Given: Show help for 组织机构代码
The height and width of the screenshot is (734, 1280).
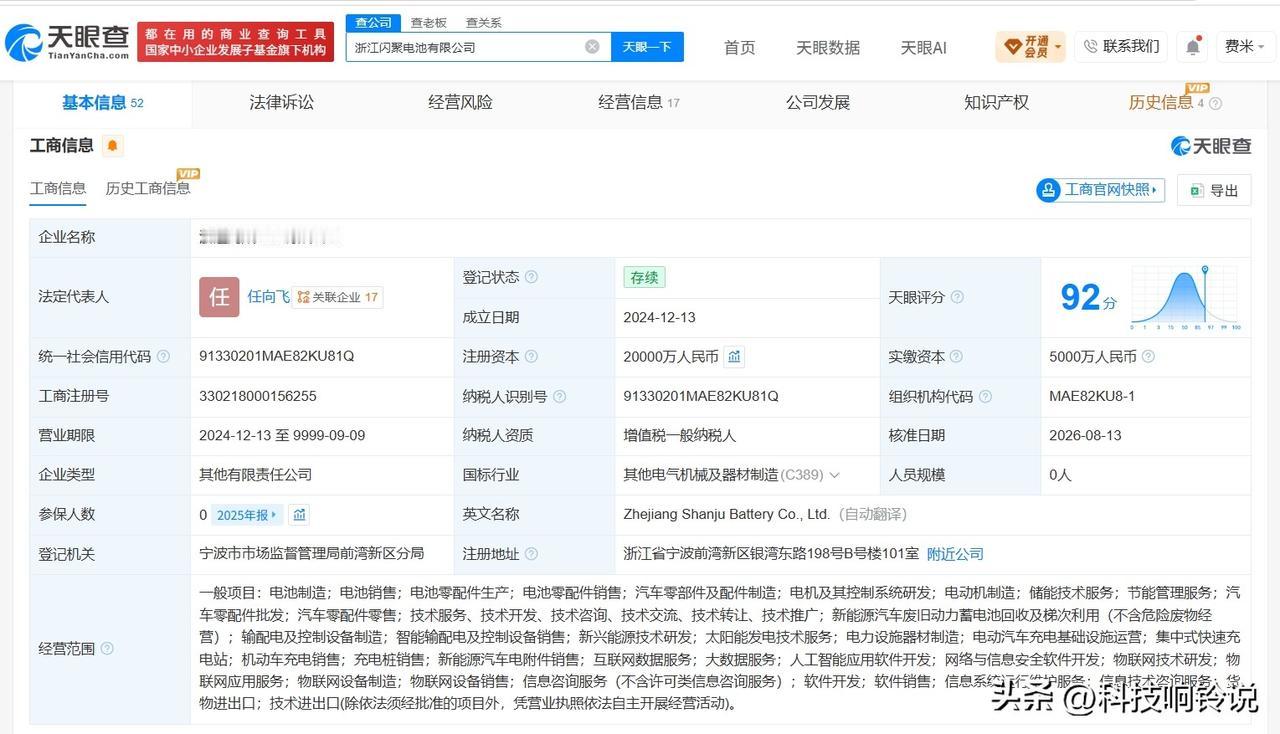Looking at the screenshot, I should click(x=985, y=396).
